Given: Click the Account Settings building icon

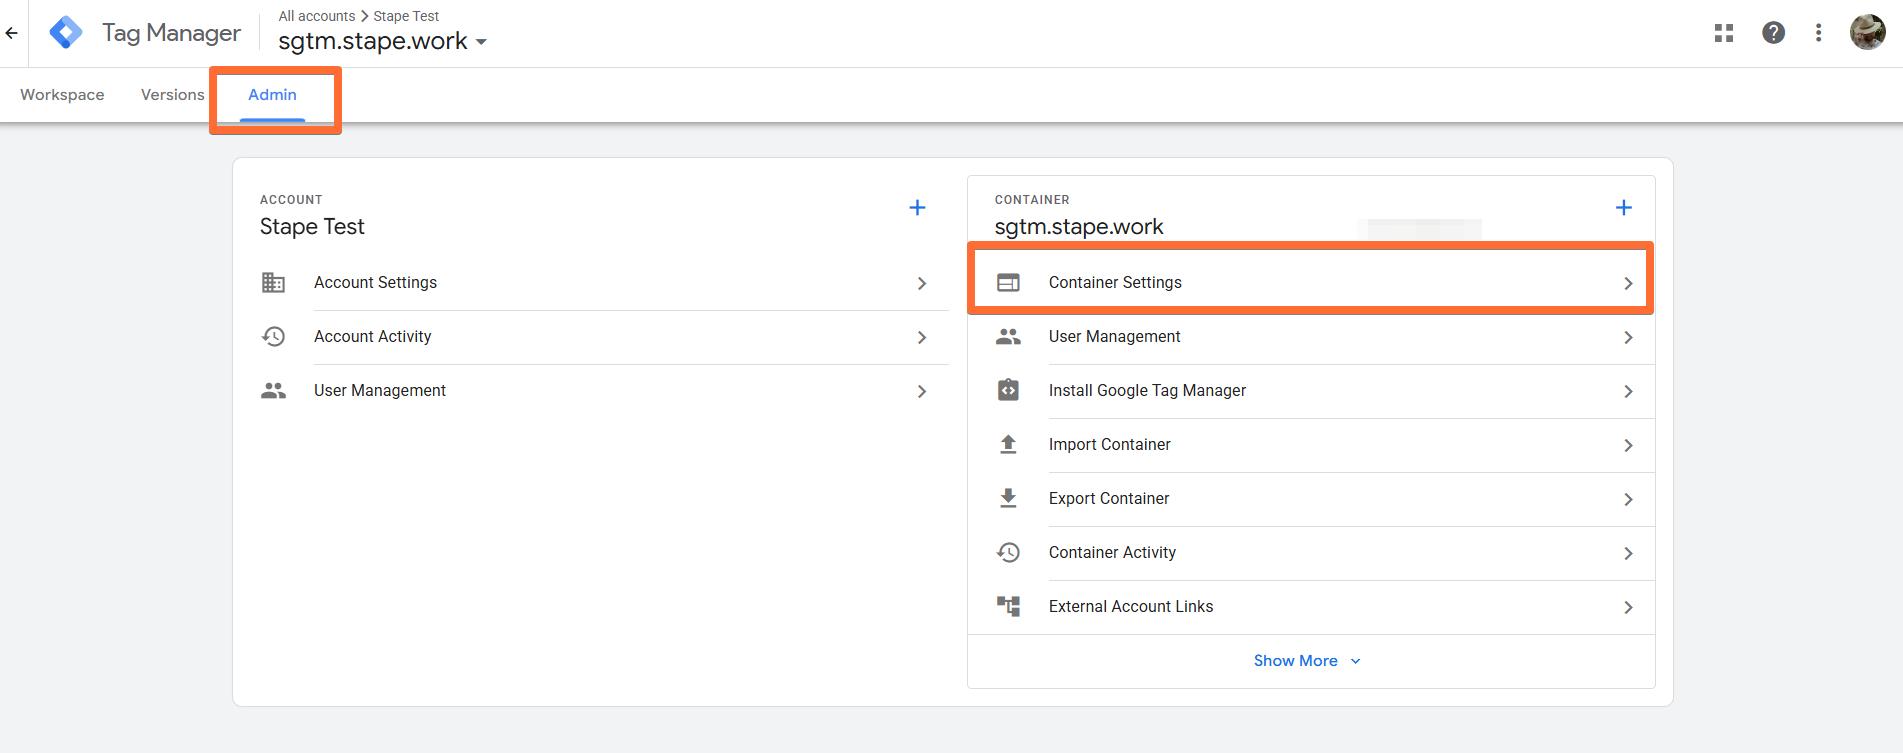Looking at the screenshot, I should coord(273,283).
